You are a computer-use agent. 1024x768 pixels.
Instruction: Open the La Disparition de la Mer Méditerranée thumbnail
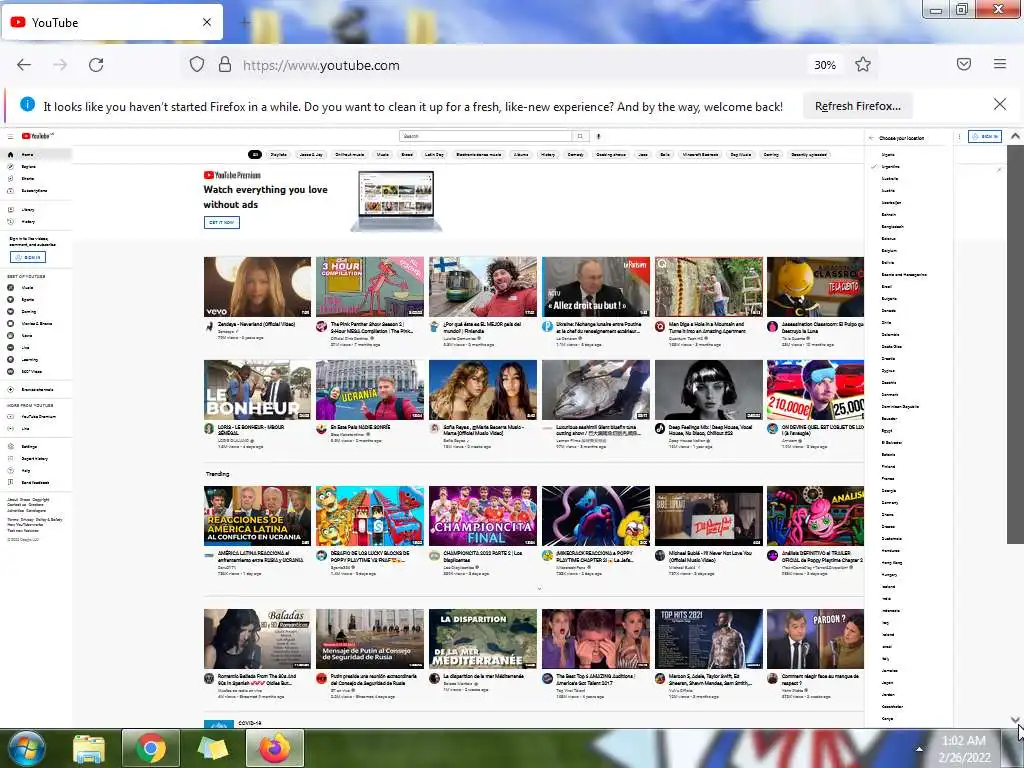(483, 639)
